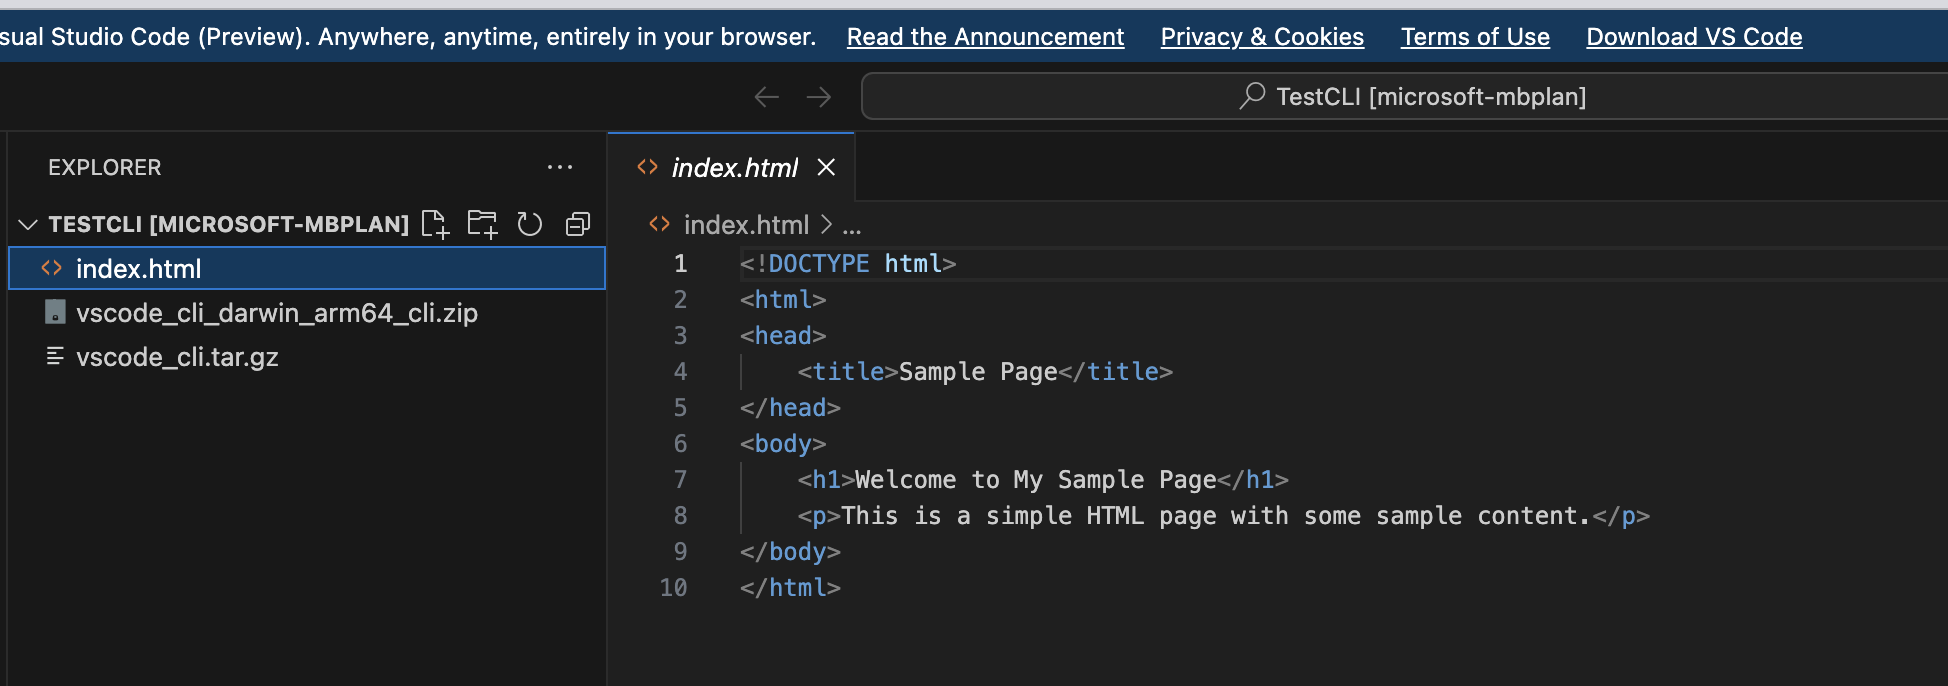
Task: Expand the breadcrumb ellipsis after index.html
Action: pos(852,226)
